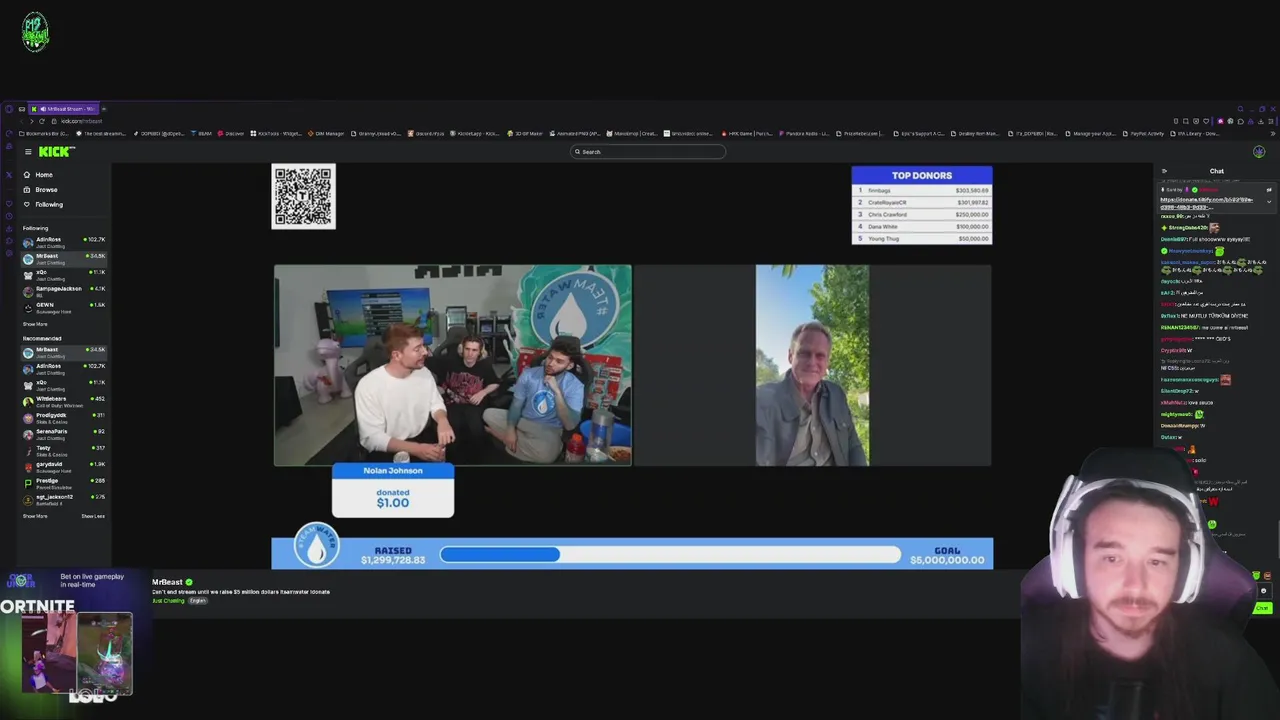The width and height of the screenshot is (1280, 720).
Task: Click the green KICK logo
Action: point(57,152)
